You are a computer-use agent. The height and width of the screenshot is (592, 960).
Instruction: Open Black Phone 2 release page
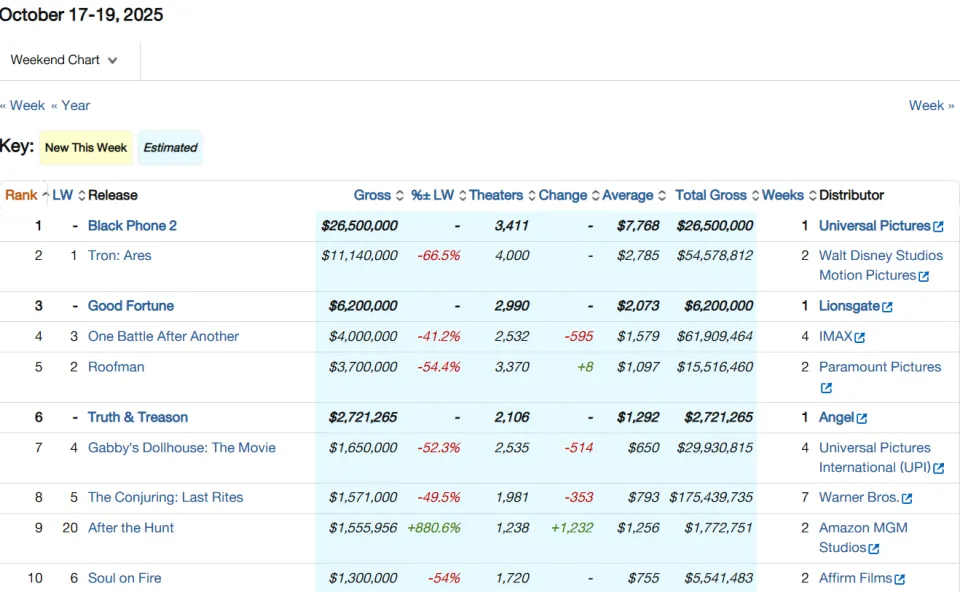tap(132, 226)
